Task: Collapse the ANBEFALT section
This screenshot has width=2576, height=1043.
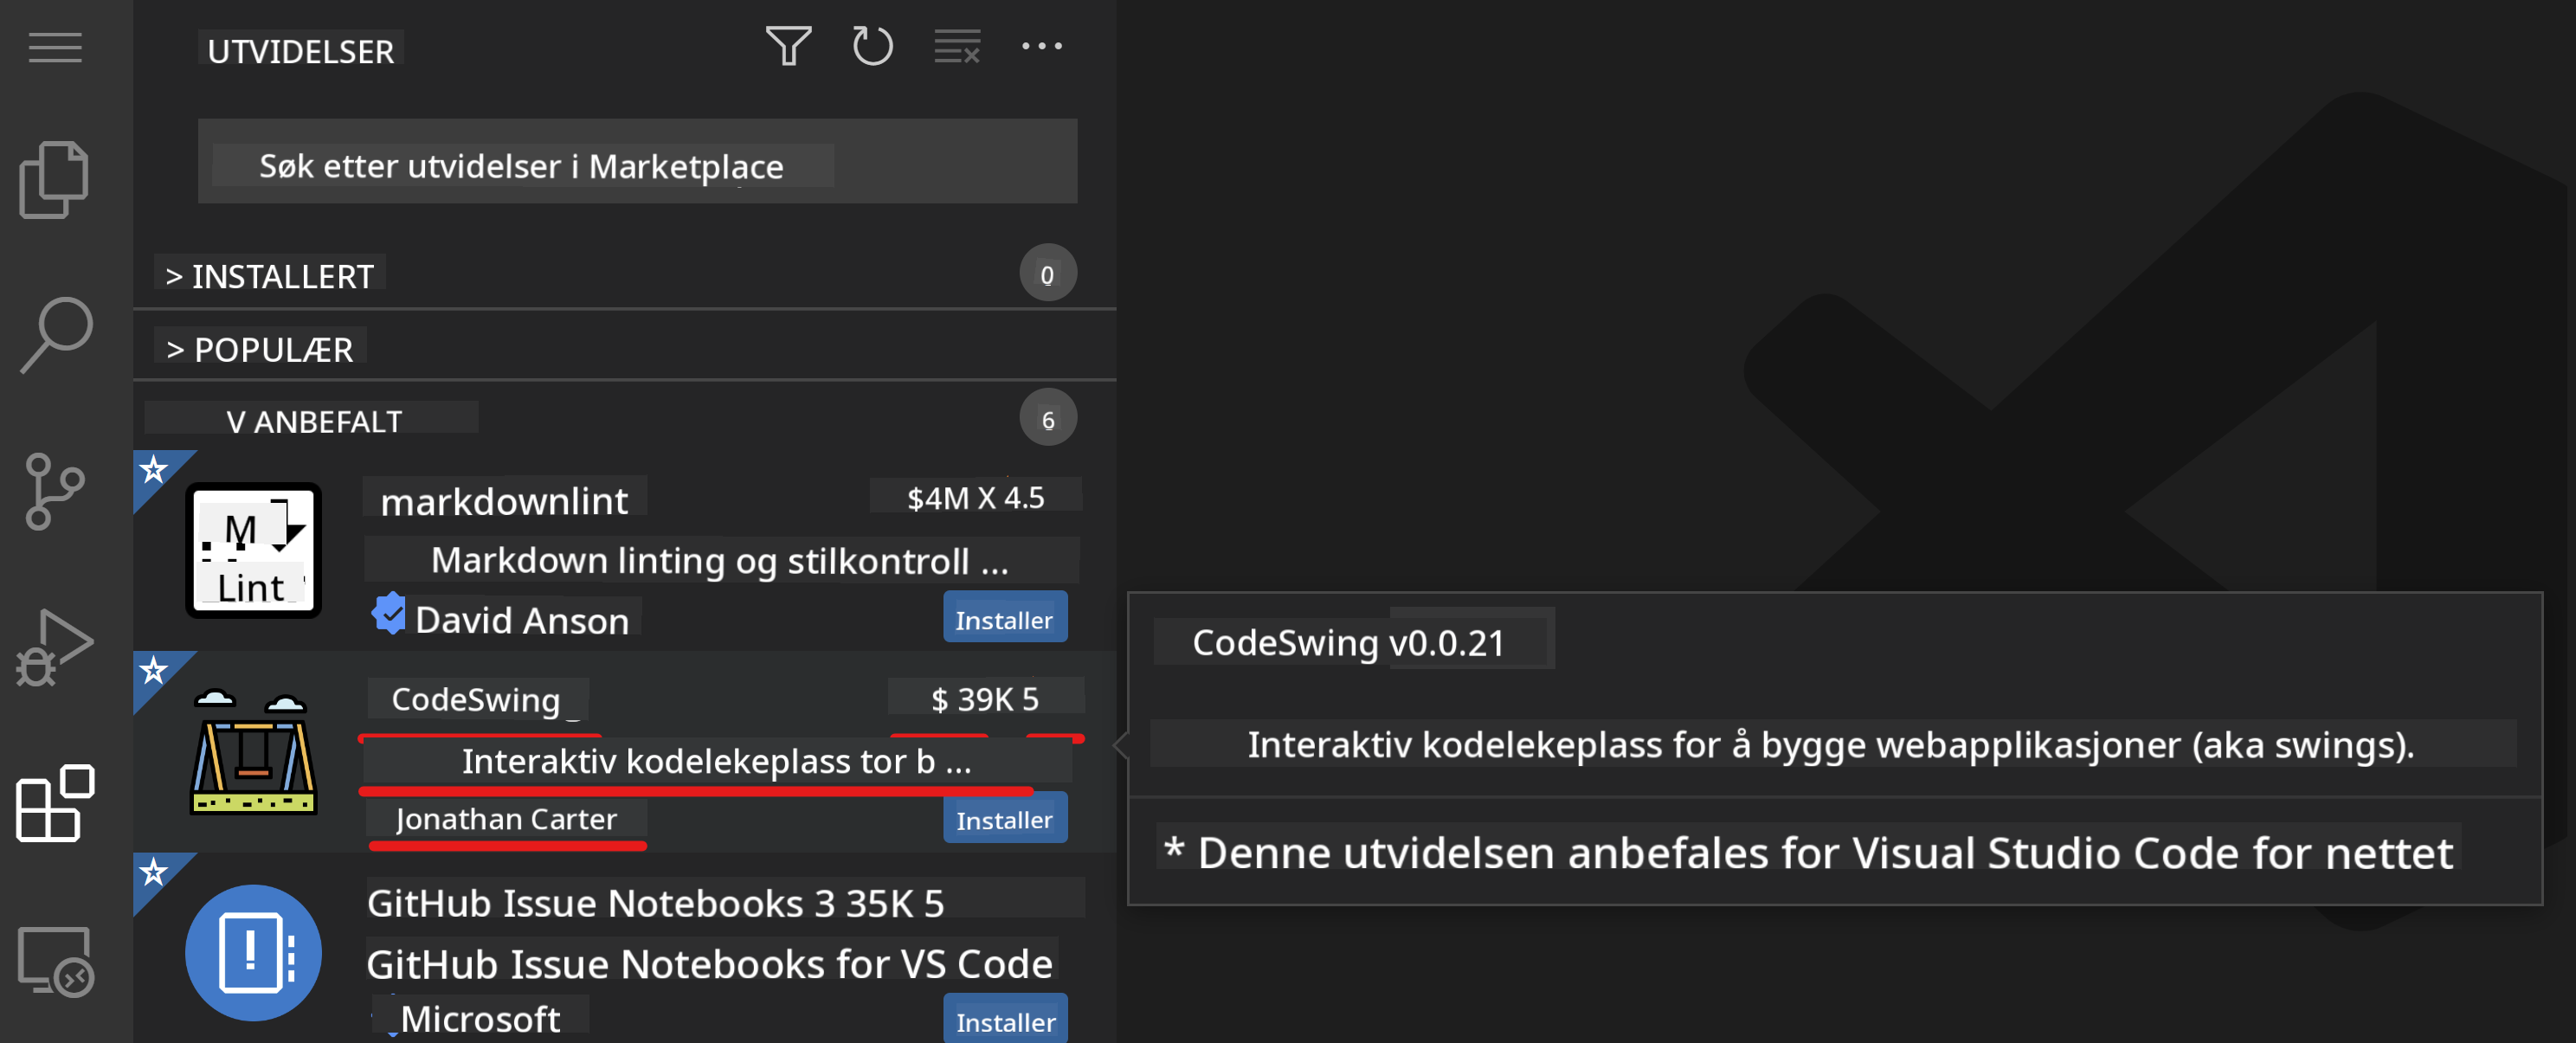Action: (x=313, y=422)
